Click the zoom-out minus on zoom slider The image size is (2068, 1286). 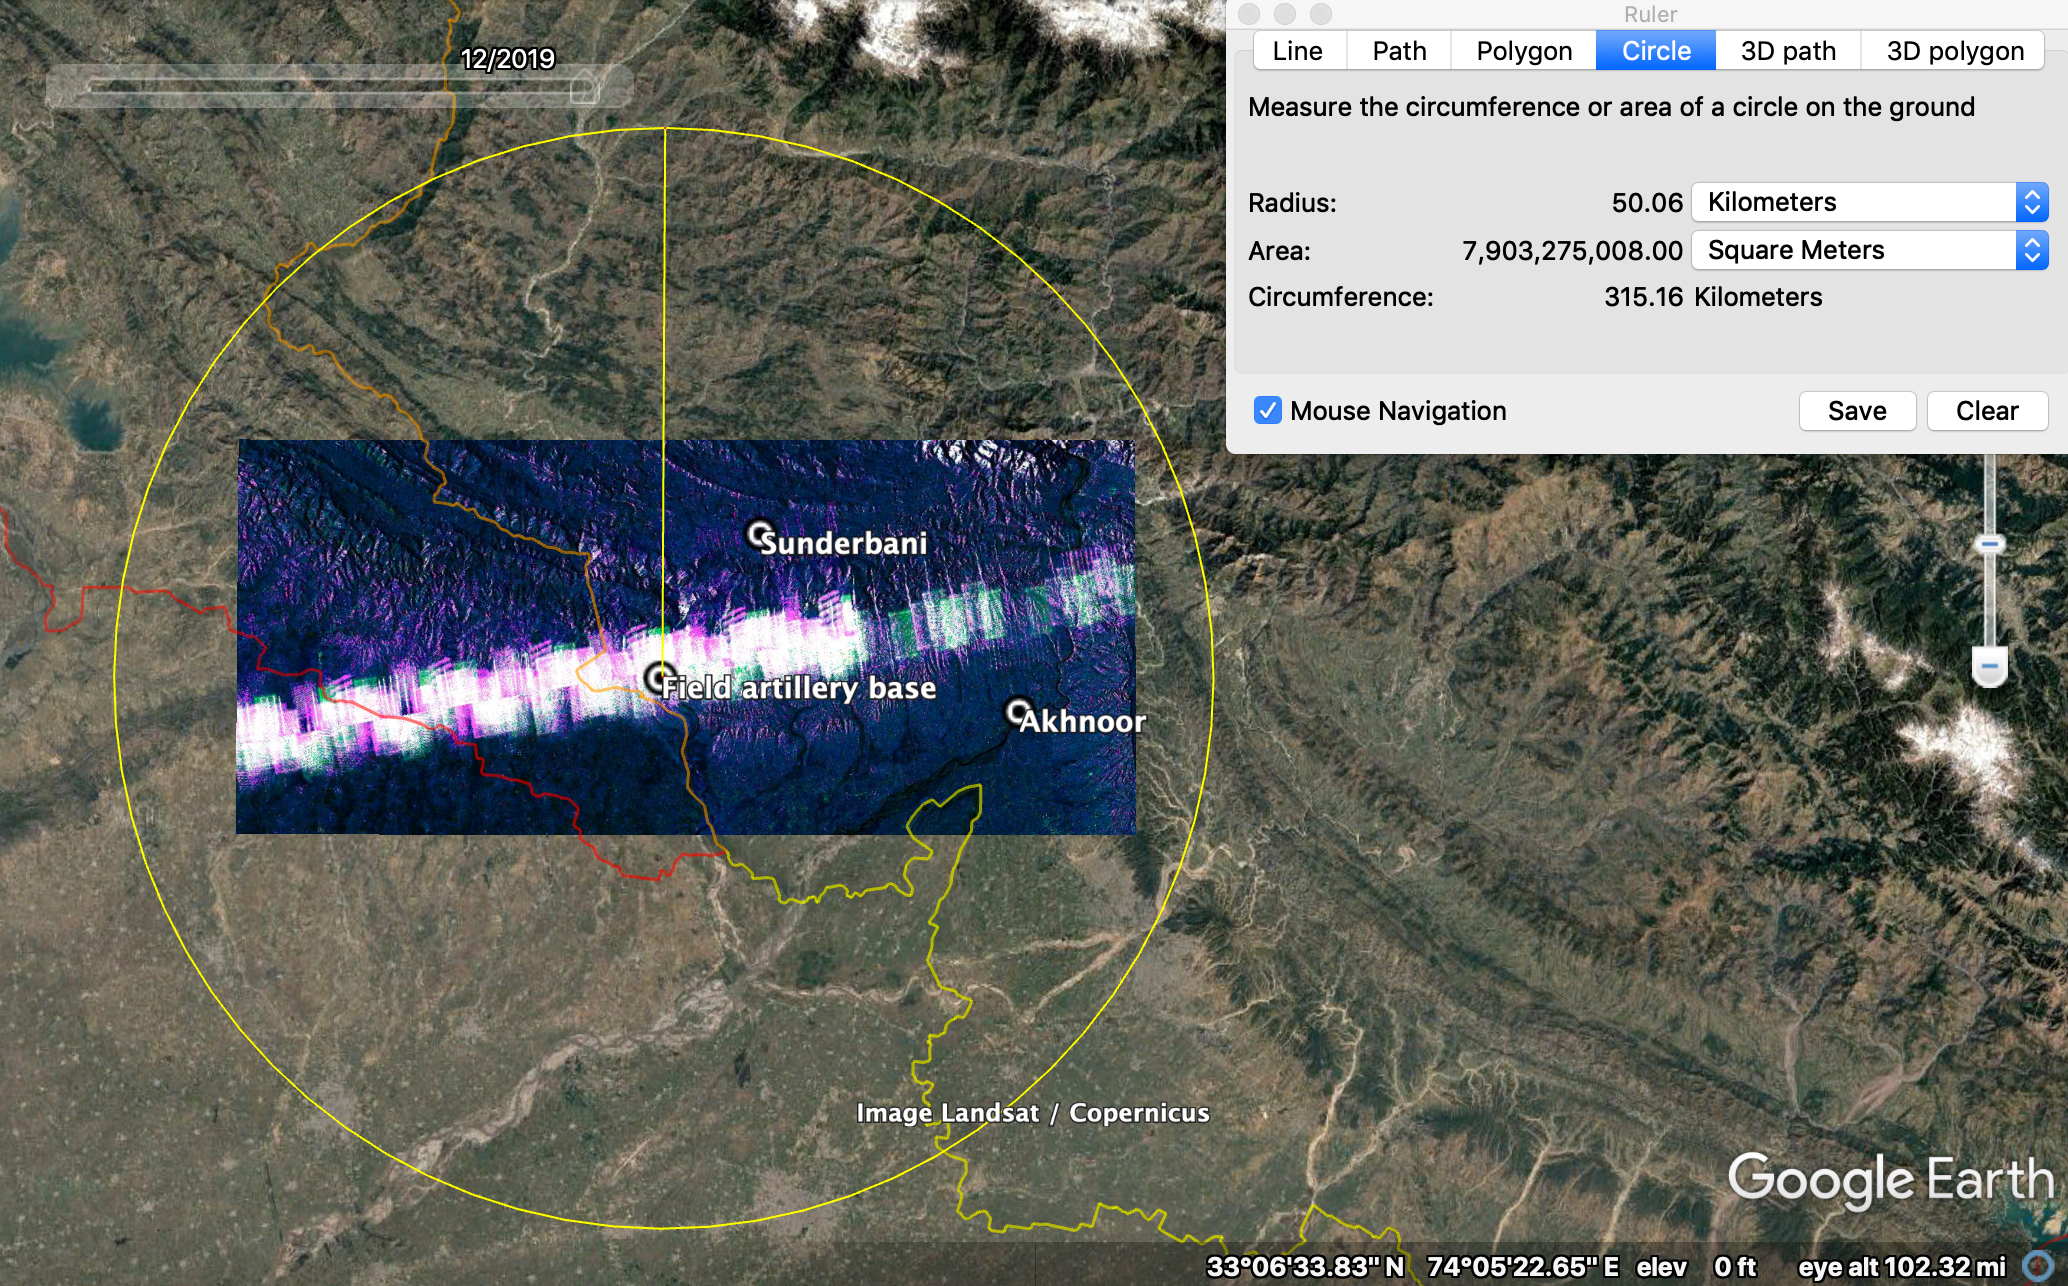click(1990, 666)
